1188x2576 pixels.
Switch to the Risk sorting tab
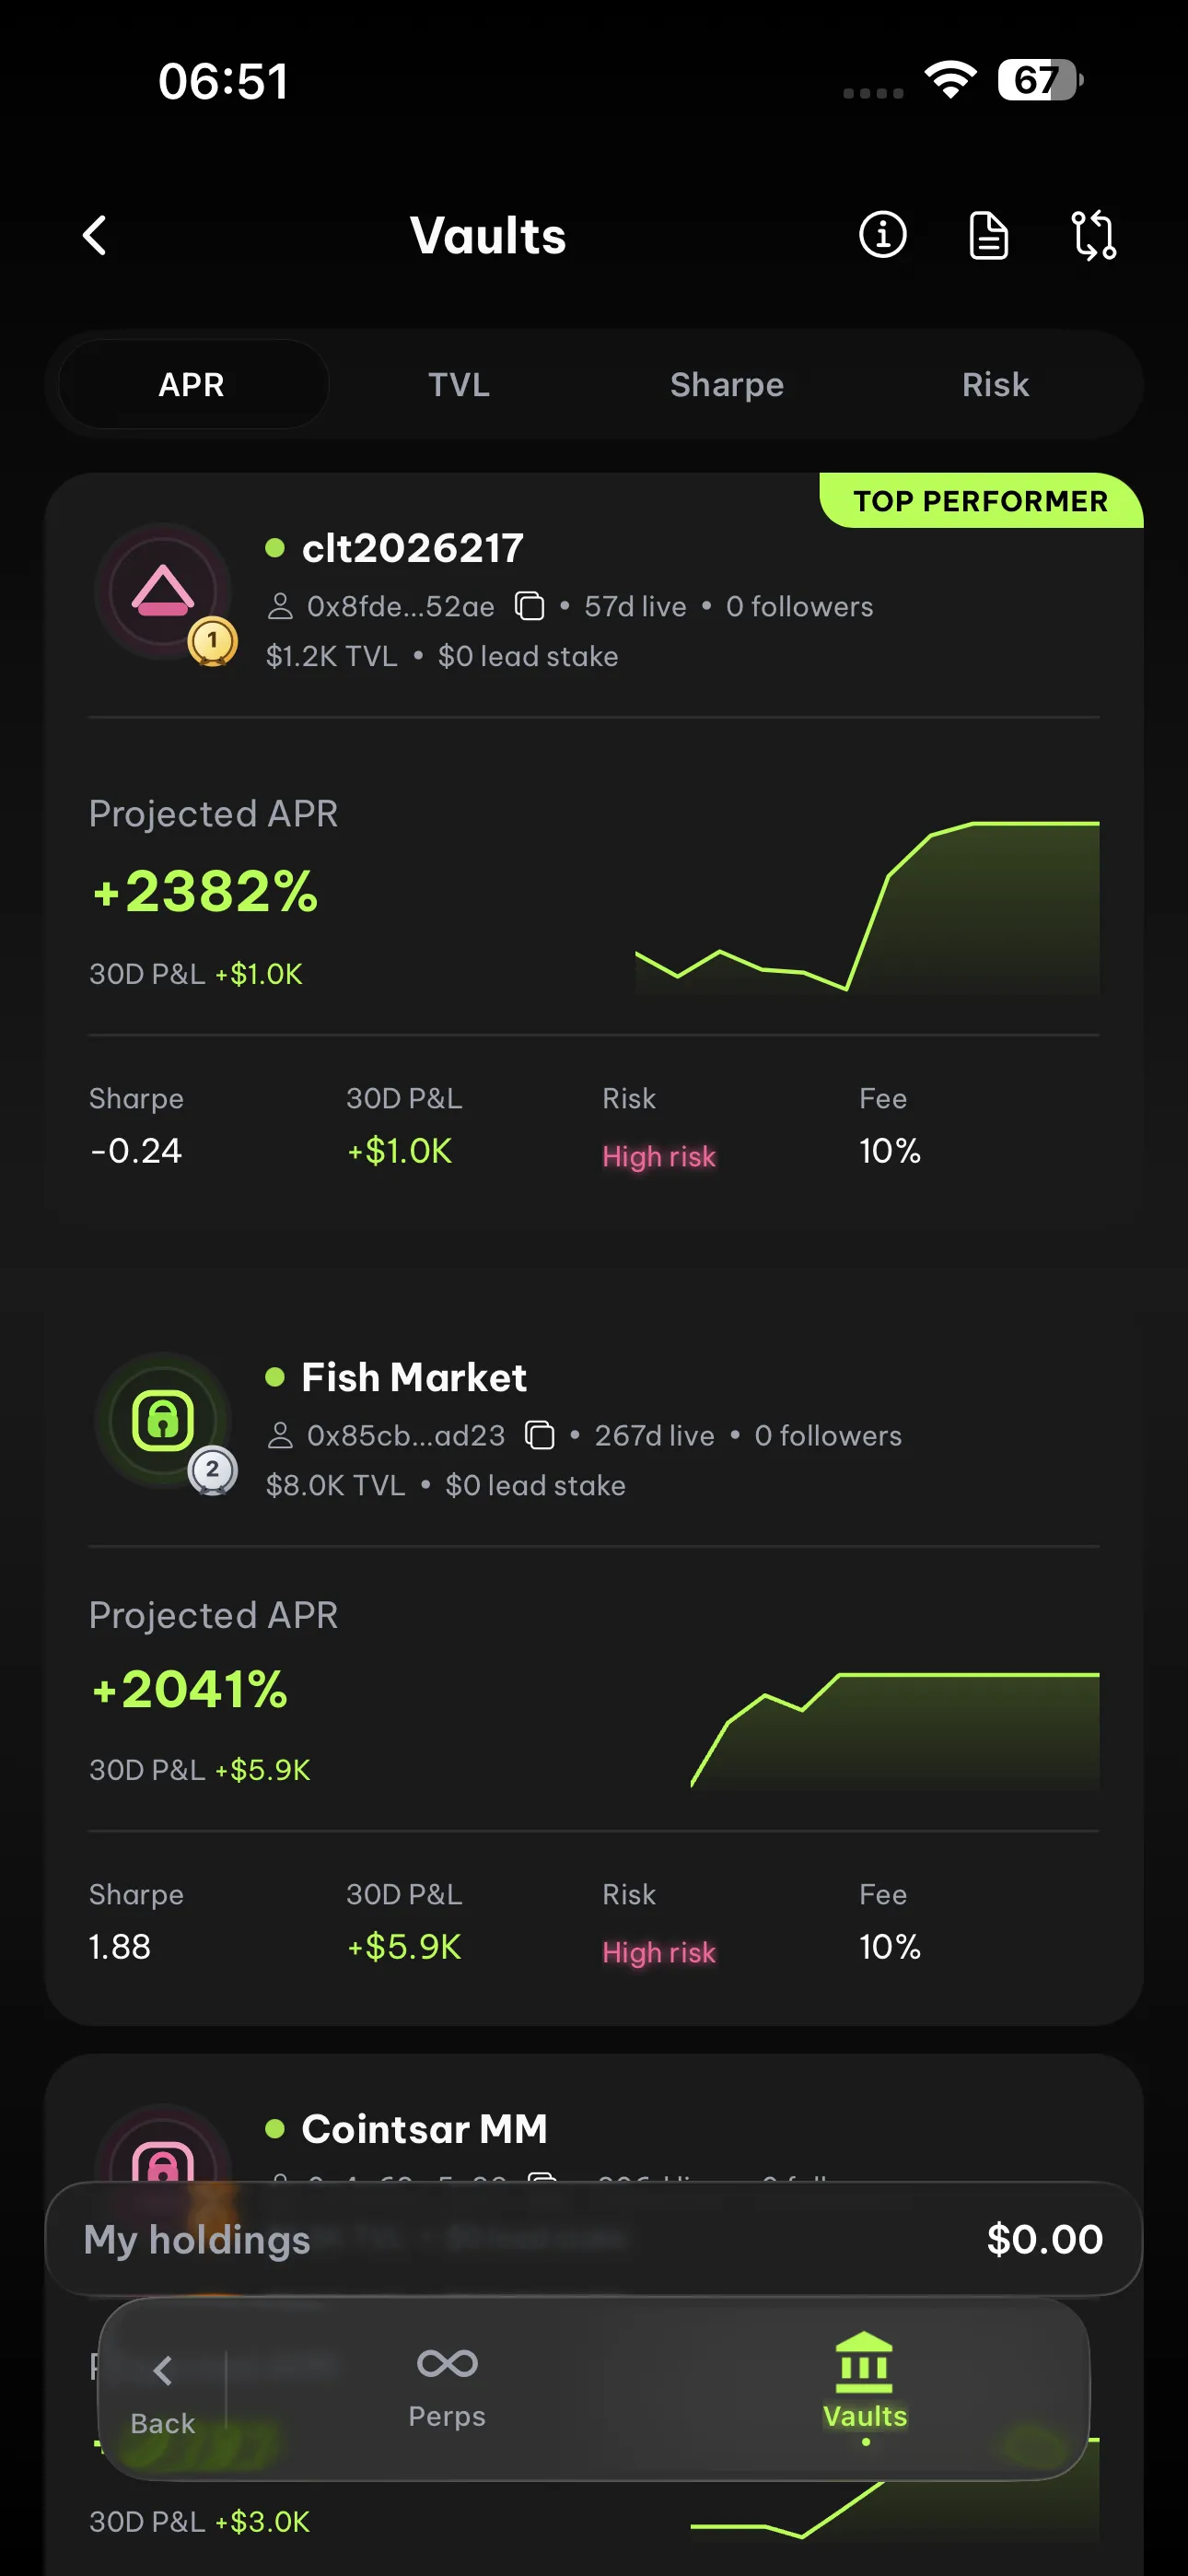[x=995, y=385]
